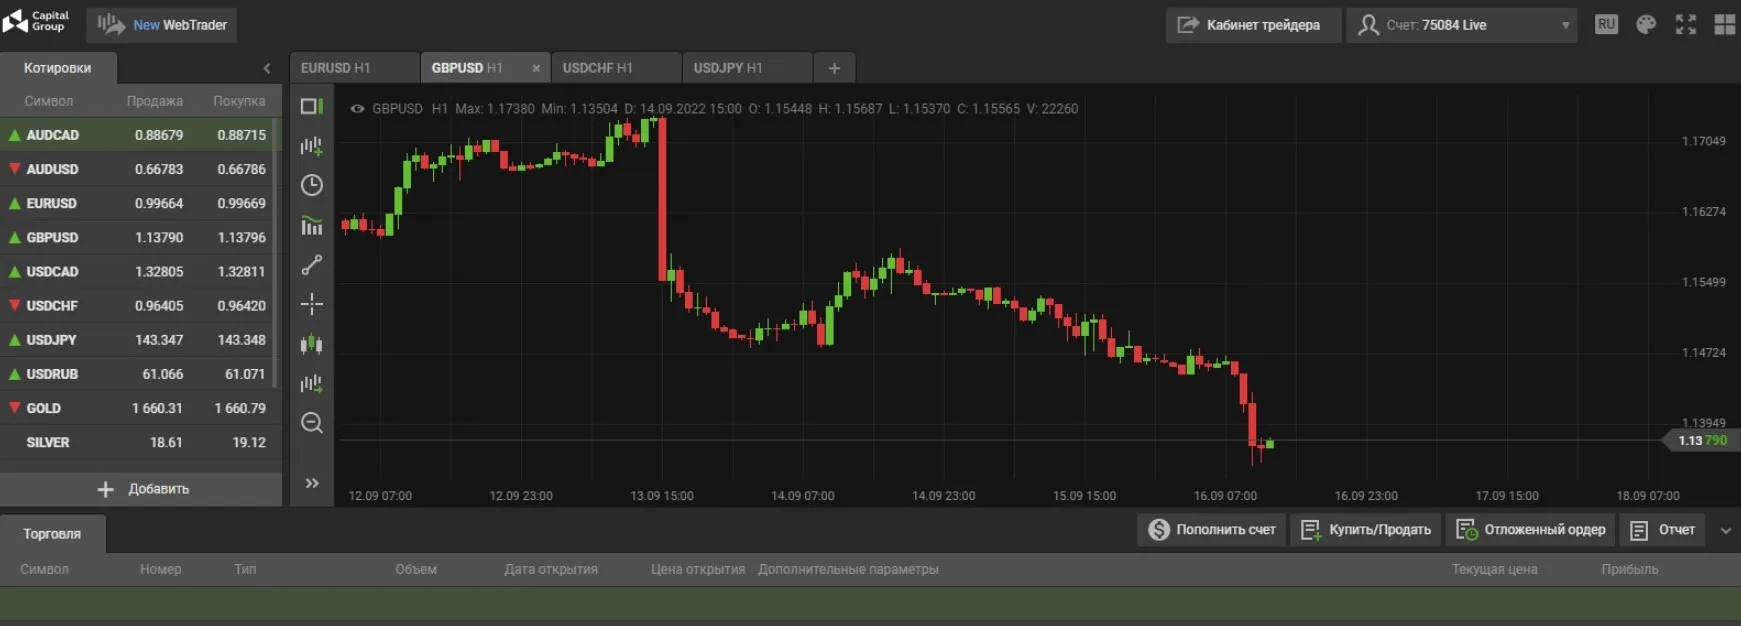The width and height of the screenshot is (1741, 626).
Task: Add a new chart tab with plus
Action: click(x=835, y=68)
